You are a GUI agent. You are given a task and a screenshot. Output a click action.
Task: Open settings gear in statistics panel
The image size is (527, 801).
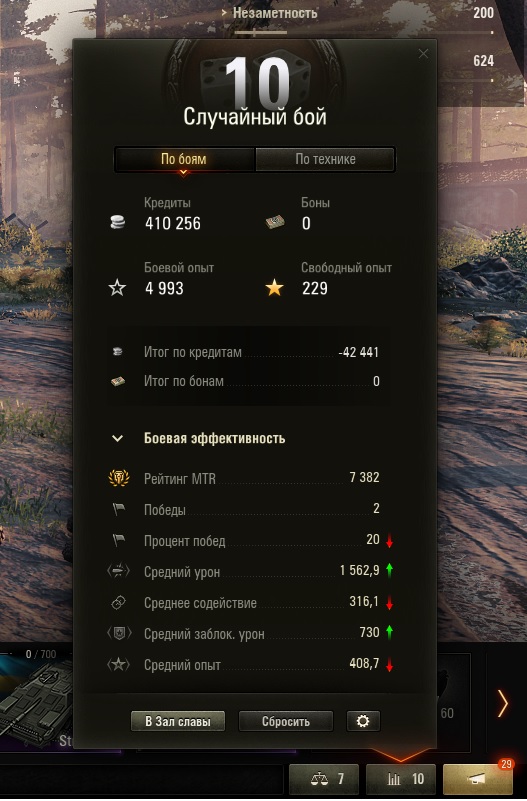click(363, 721)
